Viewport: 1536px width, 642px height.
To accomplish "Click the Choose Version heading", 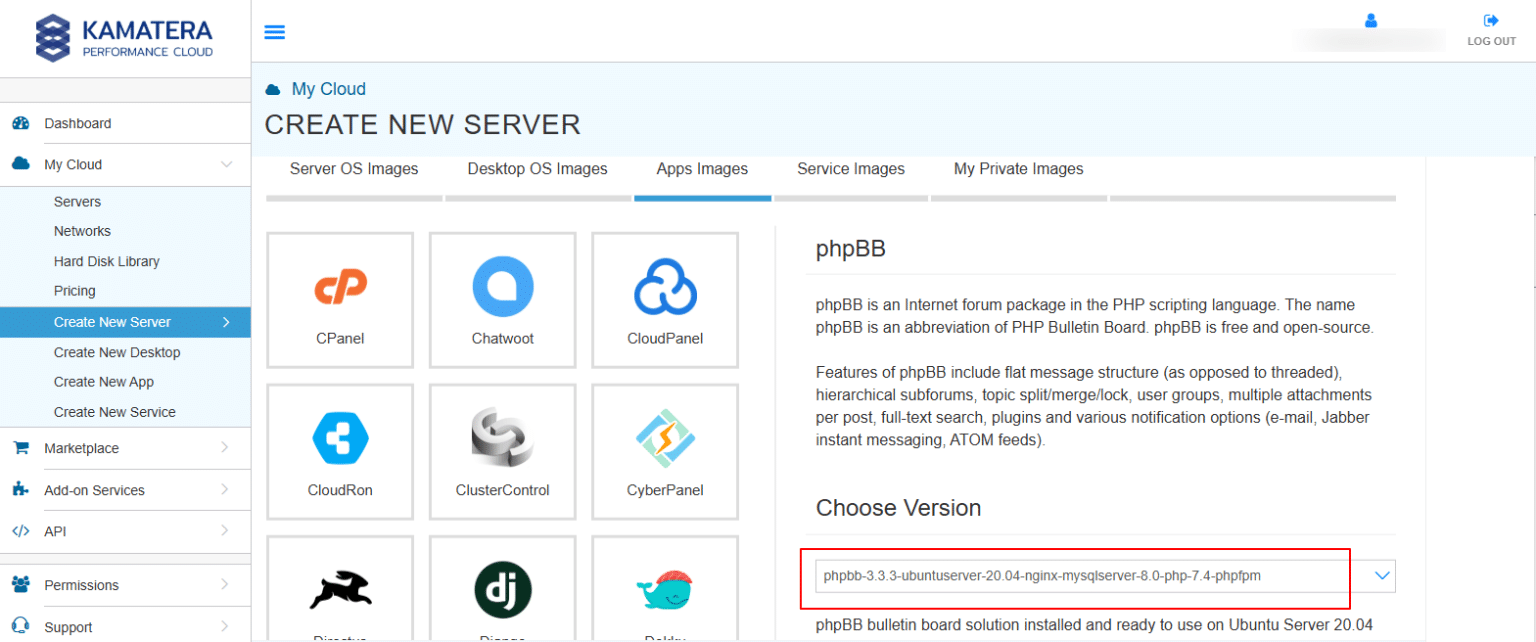I will point(898,508).
